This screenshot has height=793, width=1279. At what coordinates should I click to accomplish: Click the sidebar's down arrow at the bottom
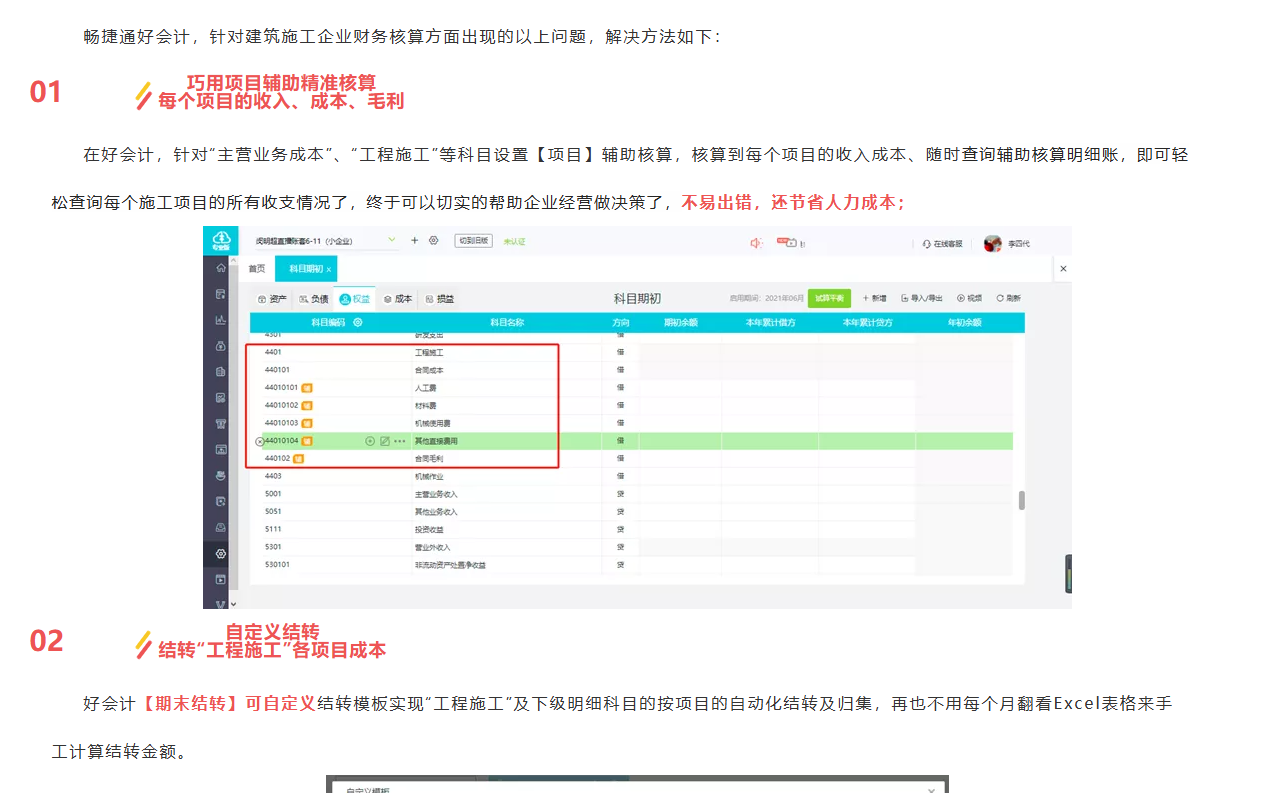coord(234,603)
